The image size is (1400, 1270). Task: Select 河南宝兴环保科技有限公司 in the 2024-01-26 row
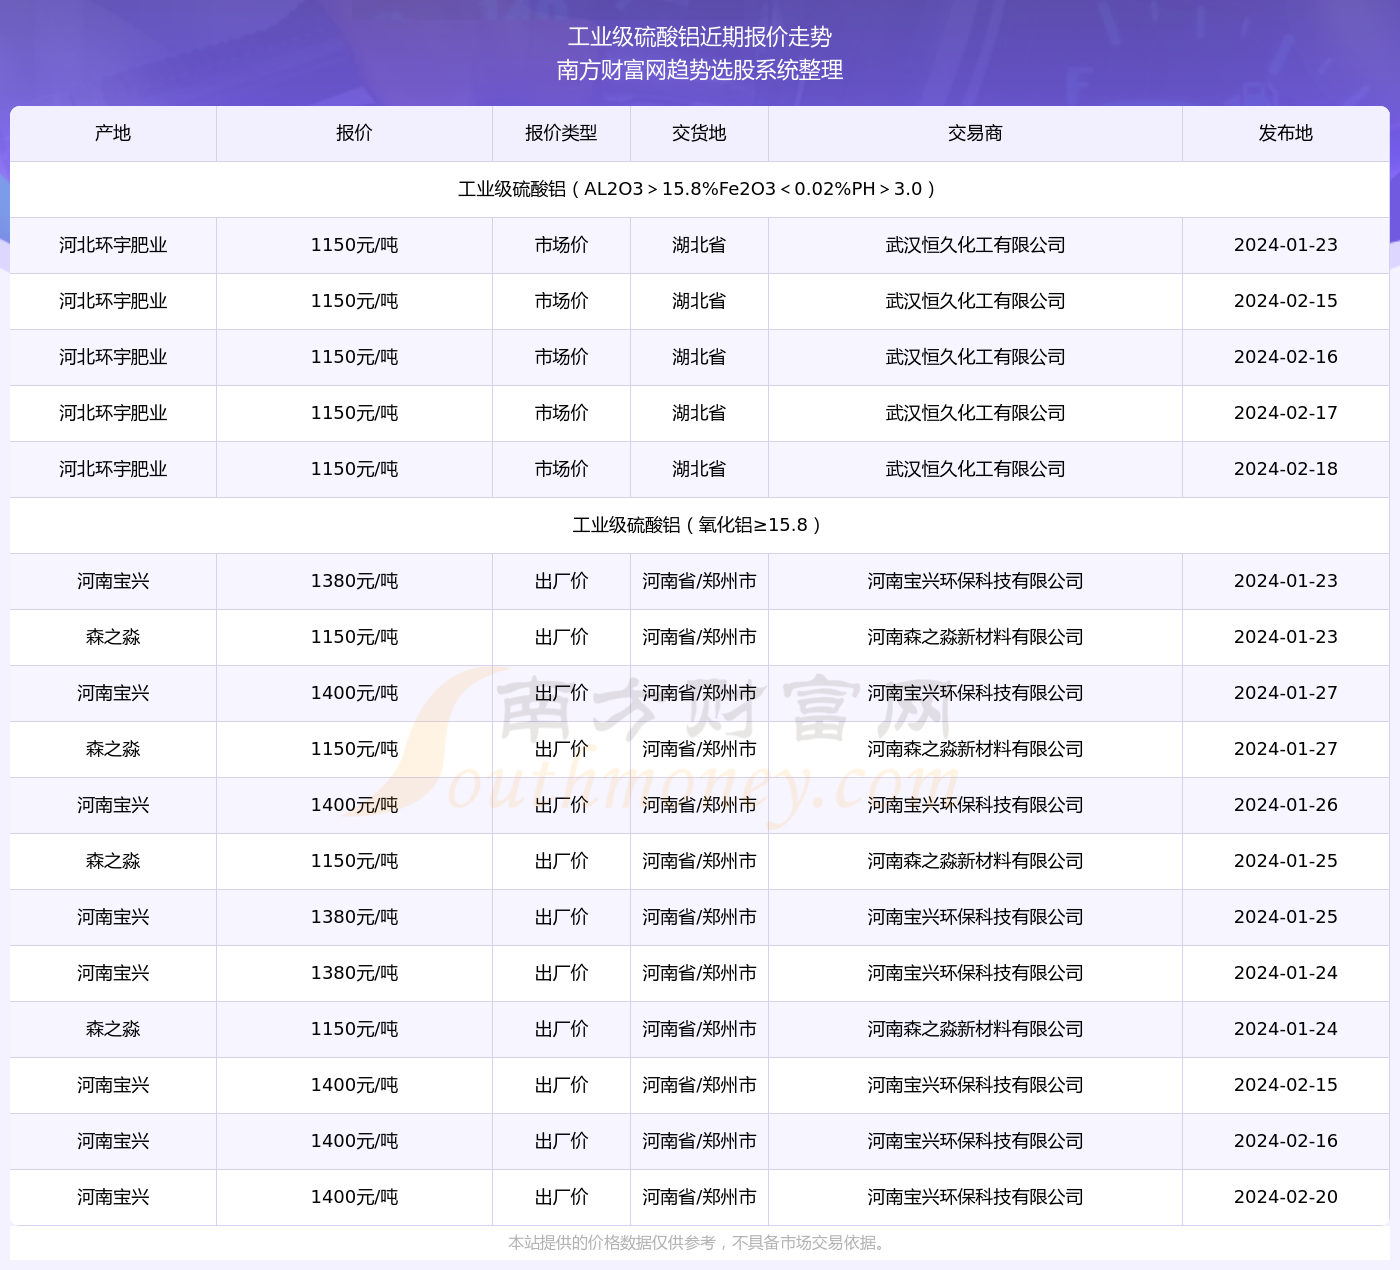tap(975, 805)
